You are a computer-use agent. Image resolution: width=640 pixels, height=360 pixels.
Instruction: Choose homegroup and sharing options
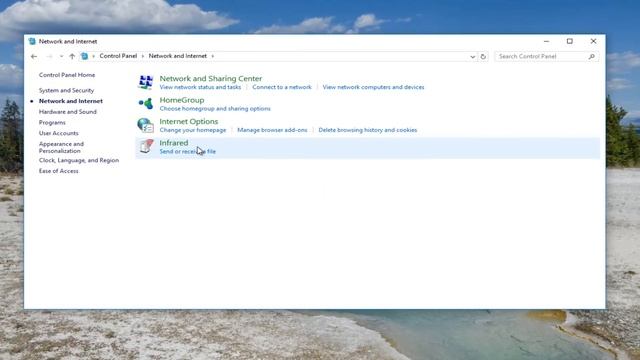point(215,109)
